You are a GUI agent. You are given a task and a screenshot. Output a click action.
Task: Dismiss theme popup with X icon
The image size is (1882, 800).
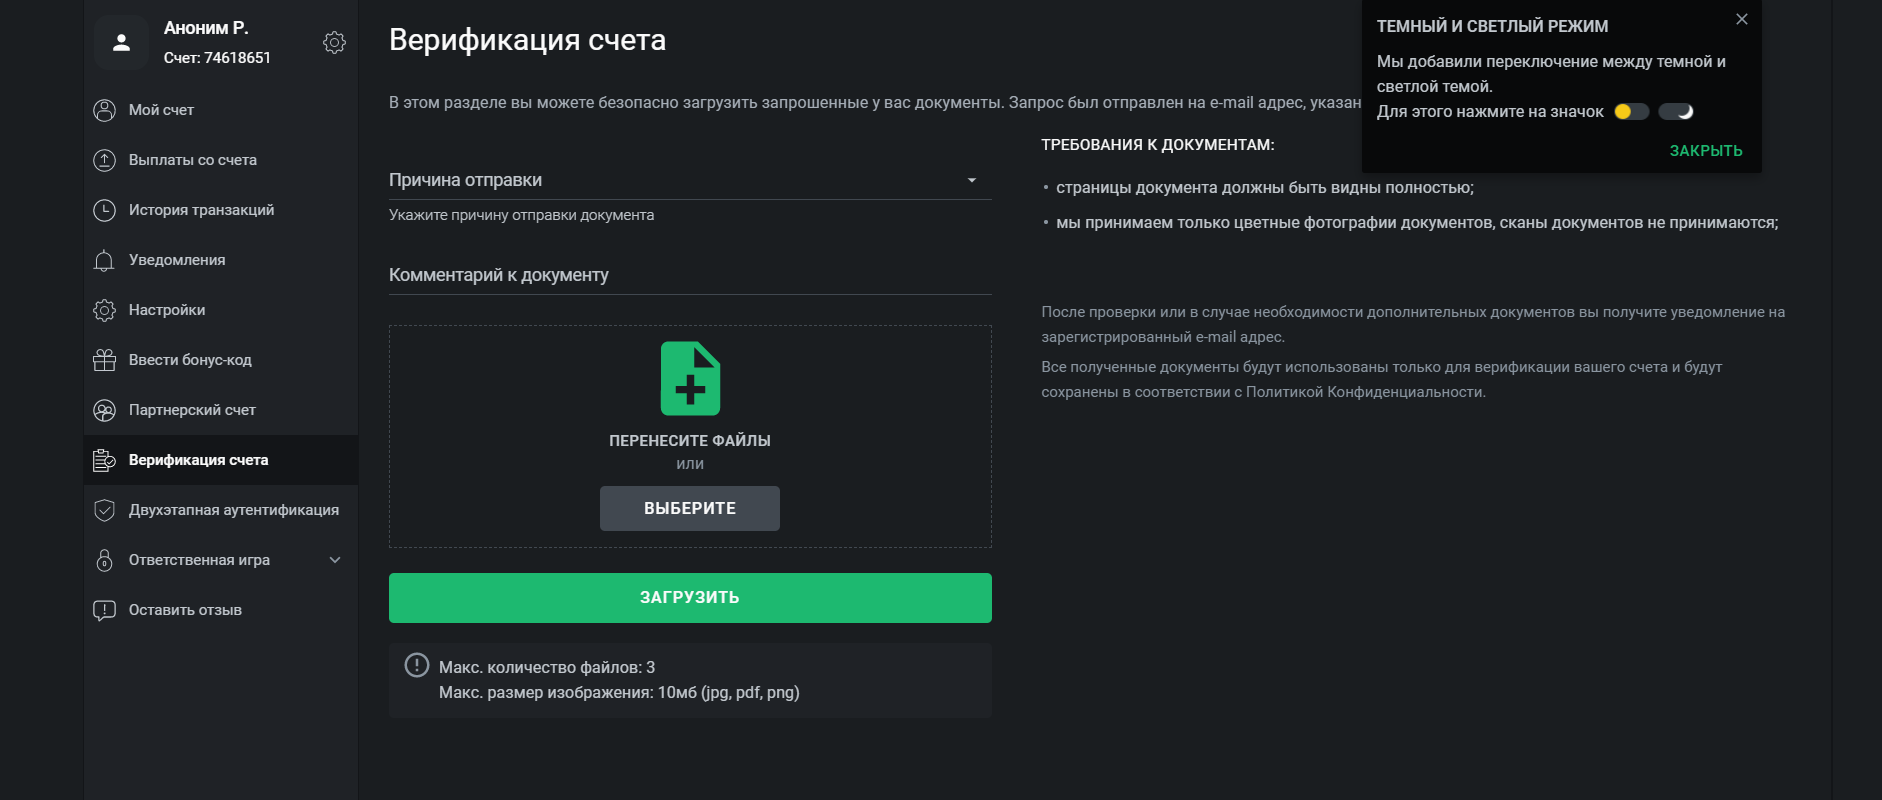(1741, 19)
